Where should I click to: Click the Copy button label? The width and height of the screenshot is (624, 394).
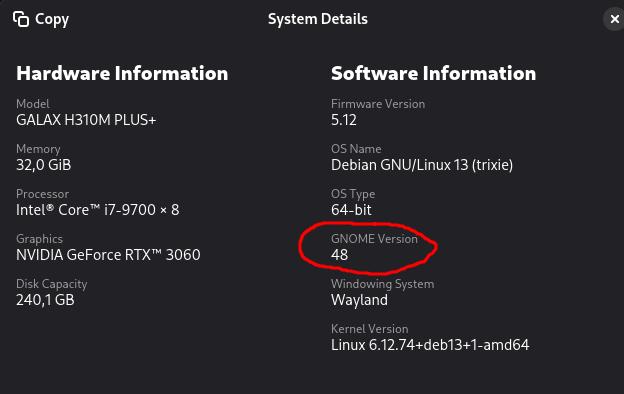52,20
